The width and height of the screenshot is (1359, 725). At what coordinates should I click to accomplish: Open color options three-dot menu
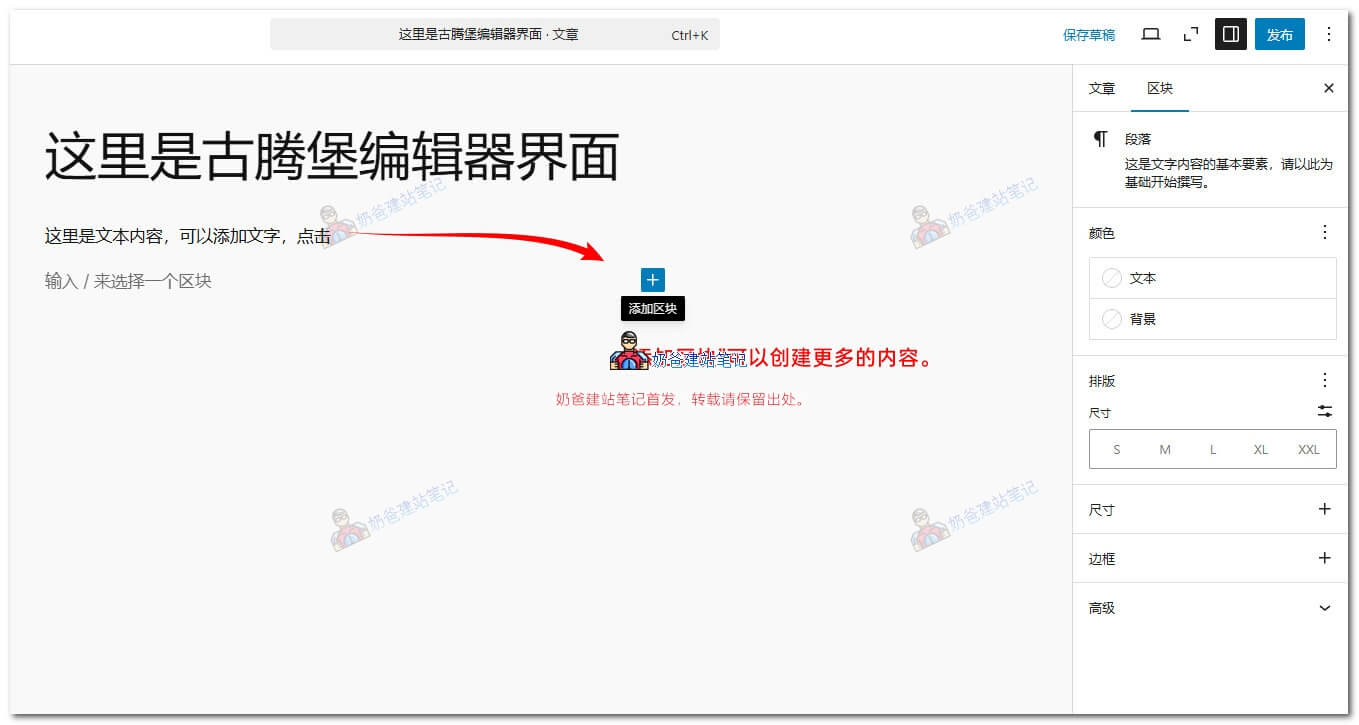1324,232
